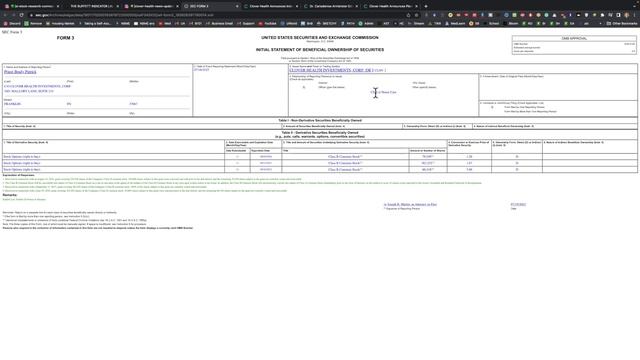This screenshot has width=640, height=360.
Task: Go back with browser back arrow
Action: click(x=5, y=15)
